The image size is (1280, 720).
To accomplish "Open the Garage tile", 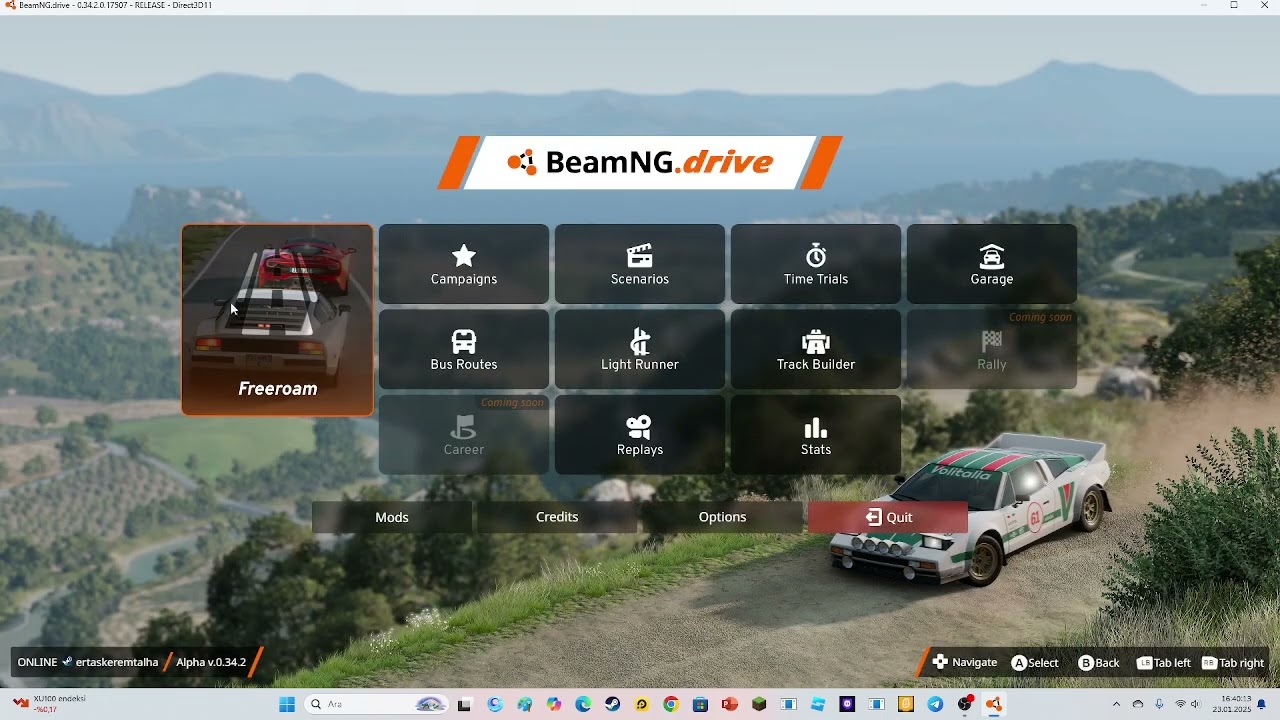I will pos(992,264).
